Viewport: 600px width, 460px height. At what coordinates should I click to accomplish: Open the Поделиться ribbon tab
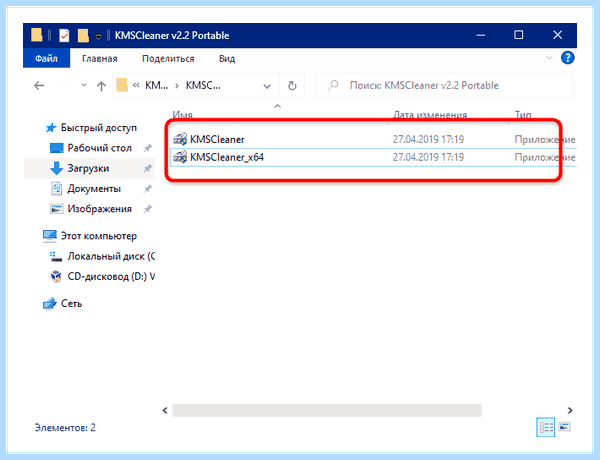tap(168, 59)
